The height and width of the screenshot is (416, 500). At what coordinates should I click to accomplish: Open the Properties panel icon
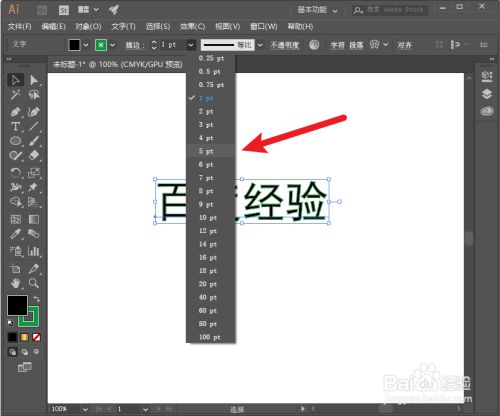tap(487, 76)
